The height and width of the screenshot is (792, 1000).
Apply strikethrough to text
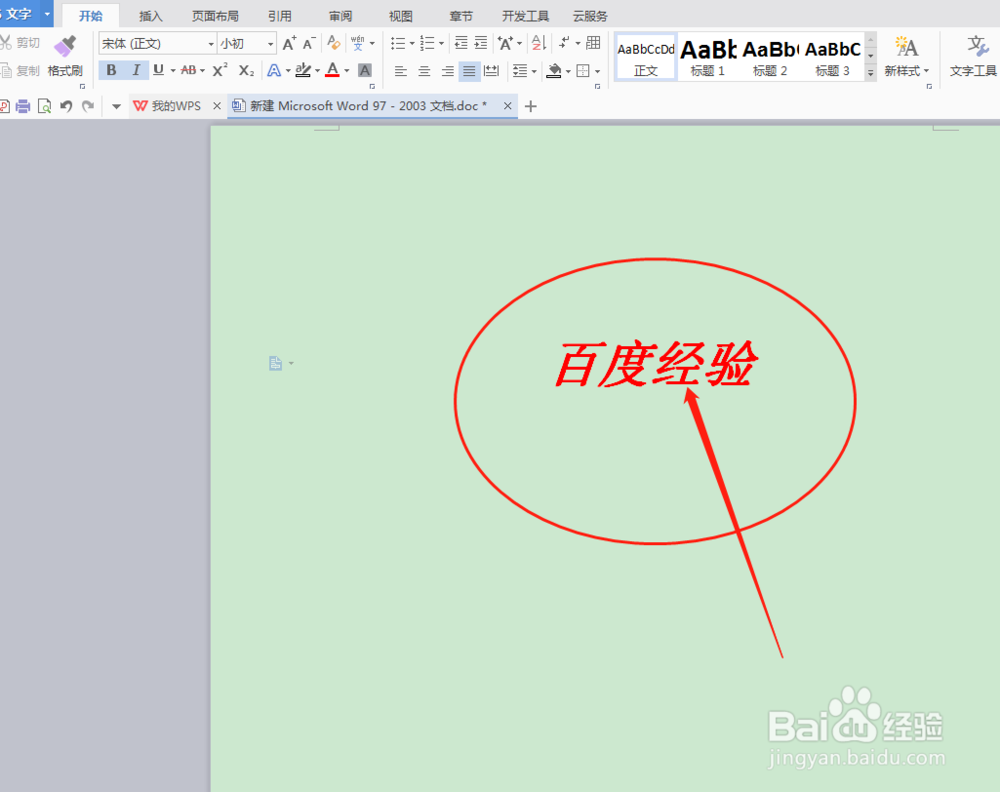pyautogui.click(x=188, y=71)
